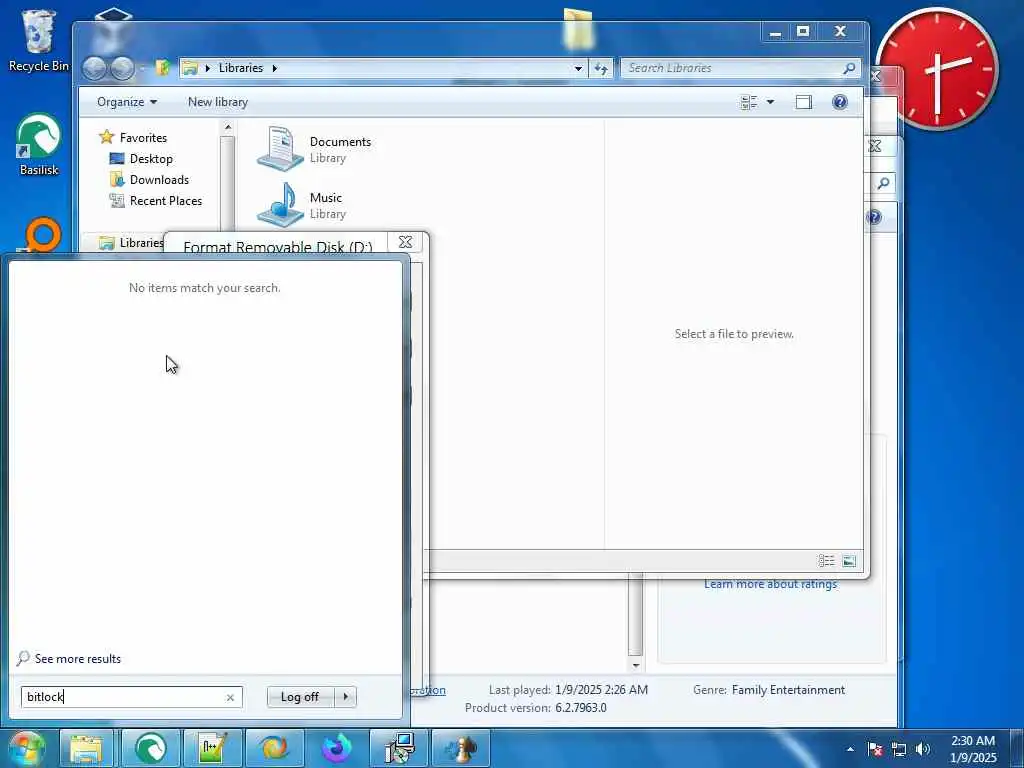This screenshot has height=768, width=1024.
Task: Click the Back navigation arrow in Libraries
Action: 95,68
